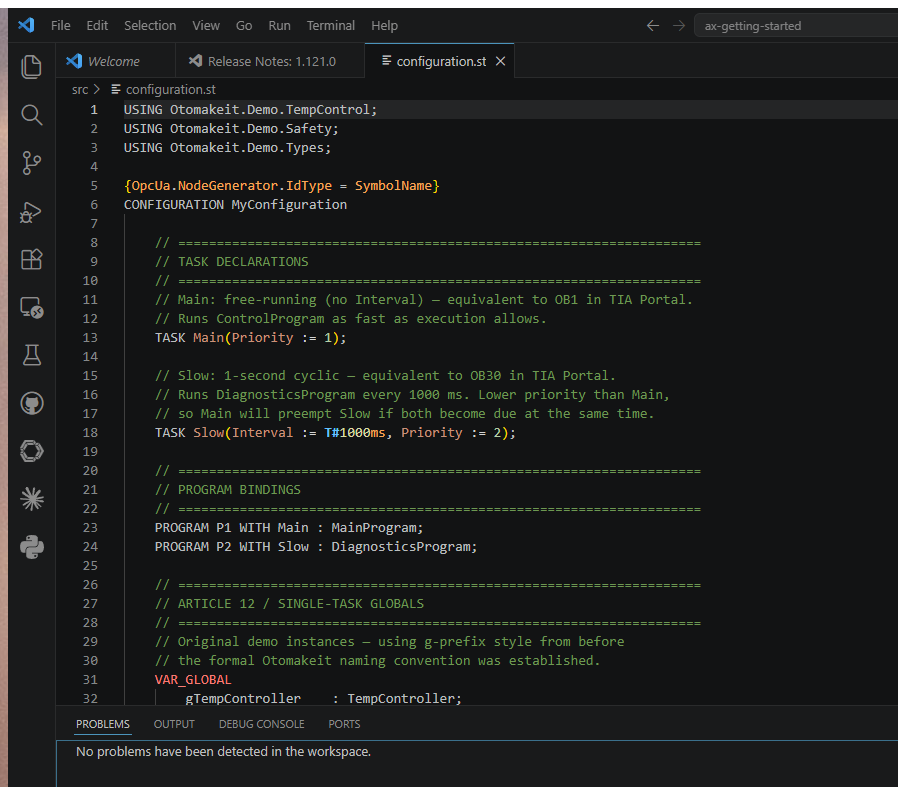Open the Edit menu

click(x=97, y=26)
